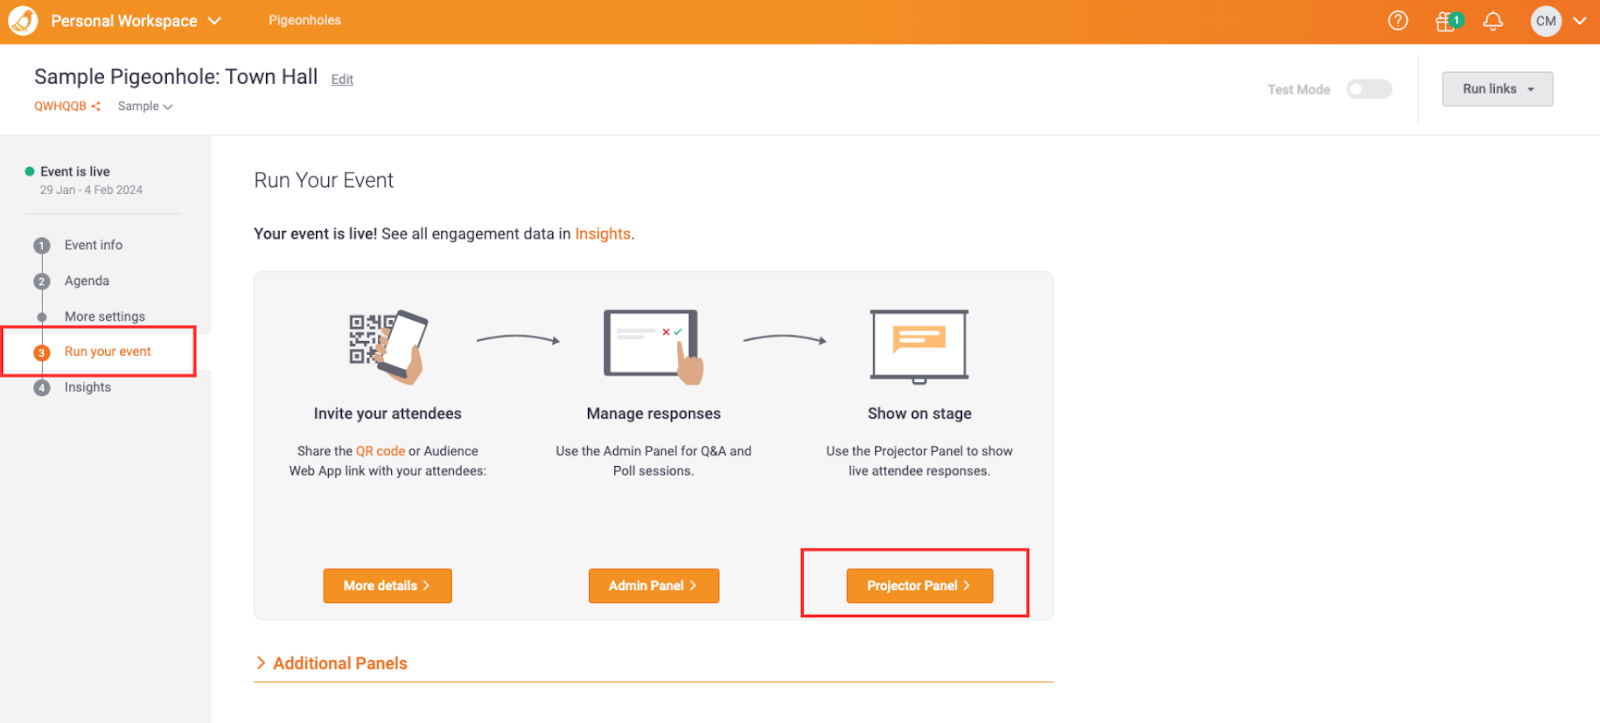
Task: Open Agenda in the sidebar
Action: tap(87, 281)
